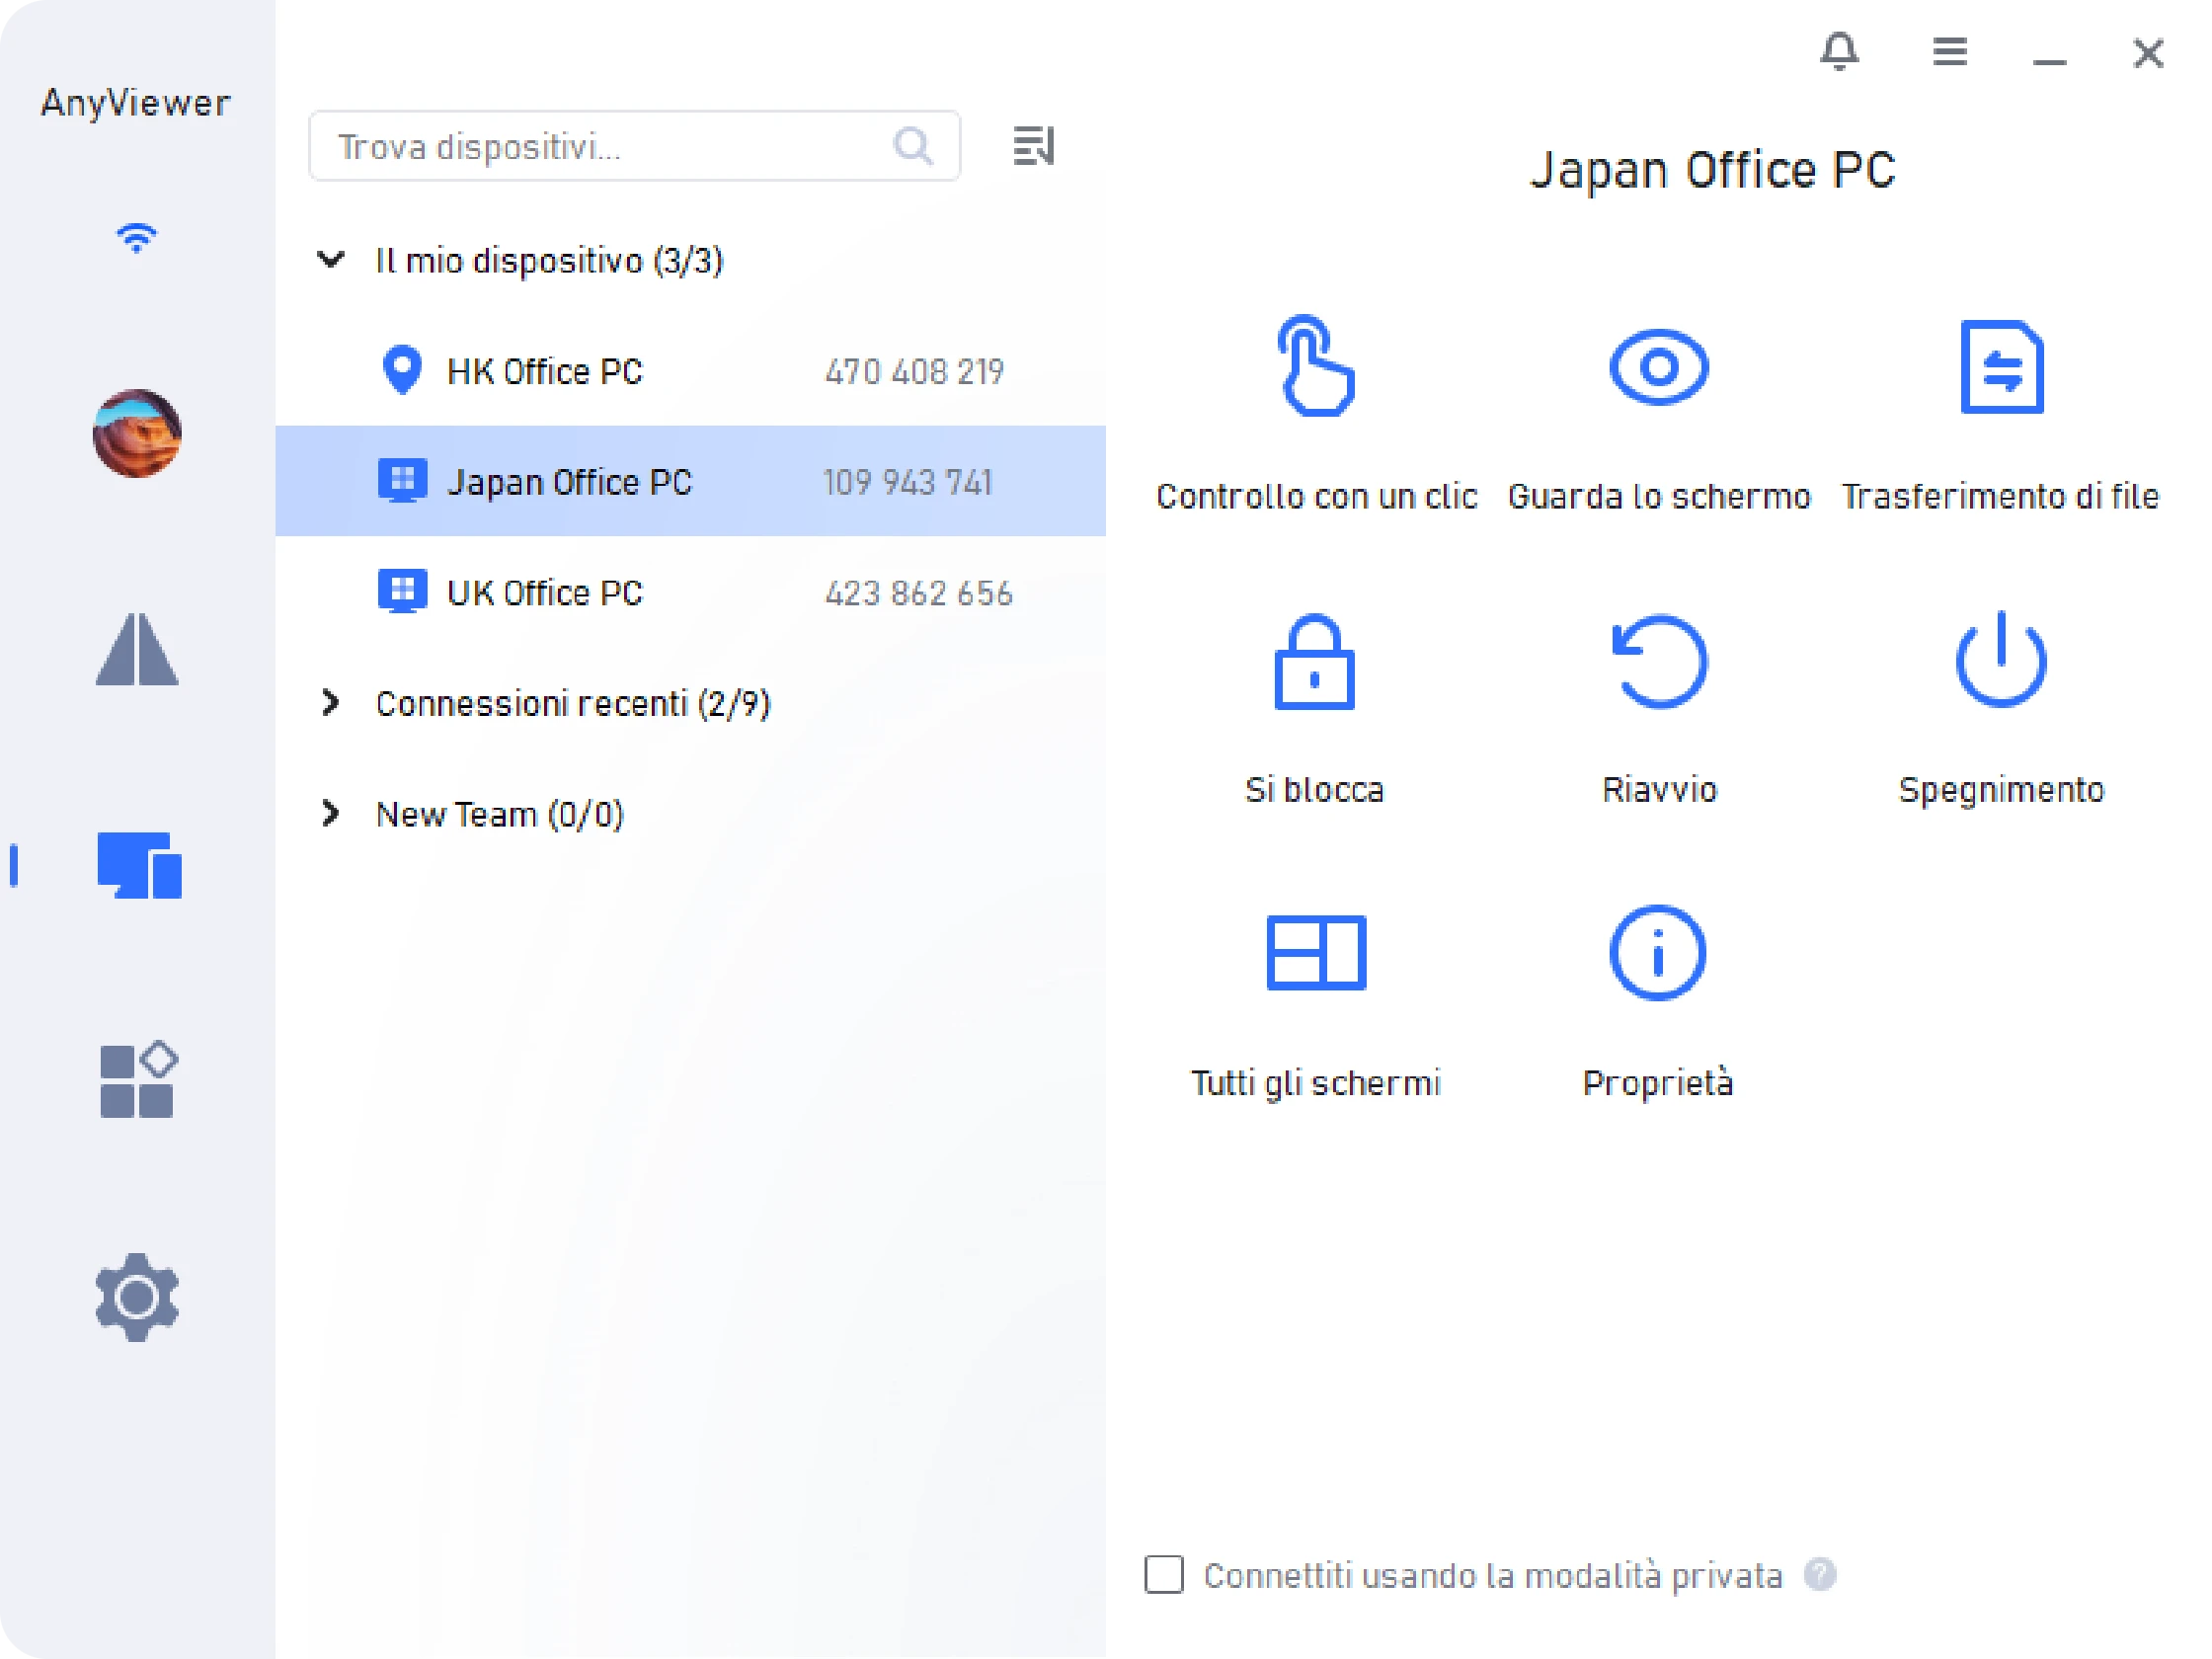This screenshot has width=2212, height=1659.
Task: Click the Riavvio restart icon
Action: pyautogui.click(x=1658, y=662)
